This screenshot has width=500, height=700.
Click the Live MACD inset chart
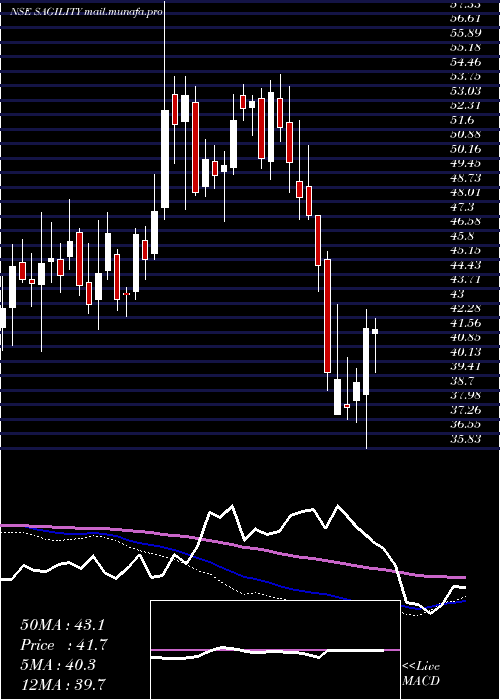[275, 650]
